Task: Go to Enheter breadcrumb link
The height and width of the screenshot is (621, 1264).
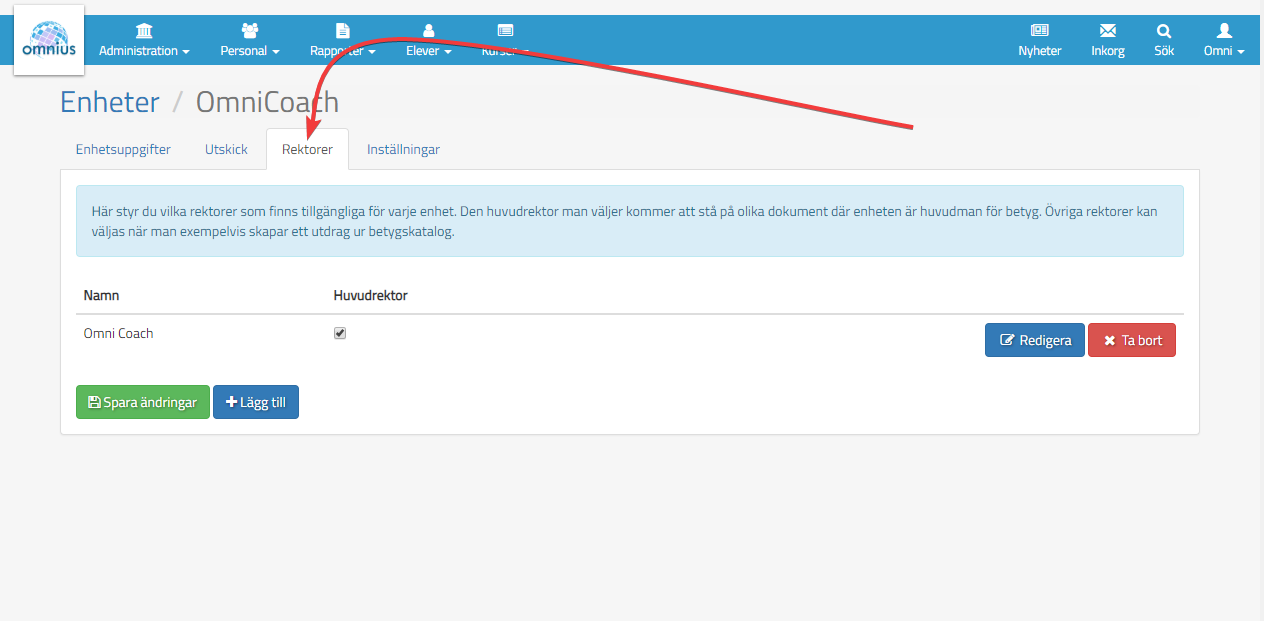Action: (110, 102)
